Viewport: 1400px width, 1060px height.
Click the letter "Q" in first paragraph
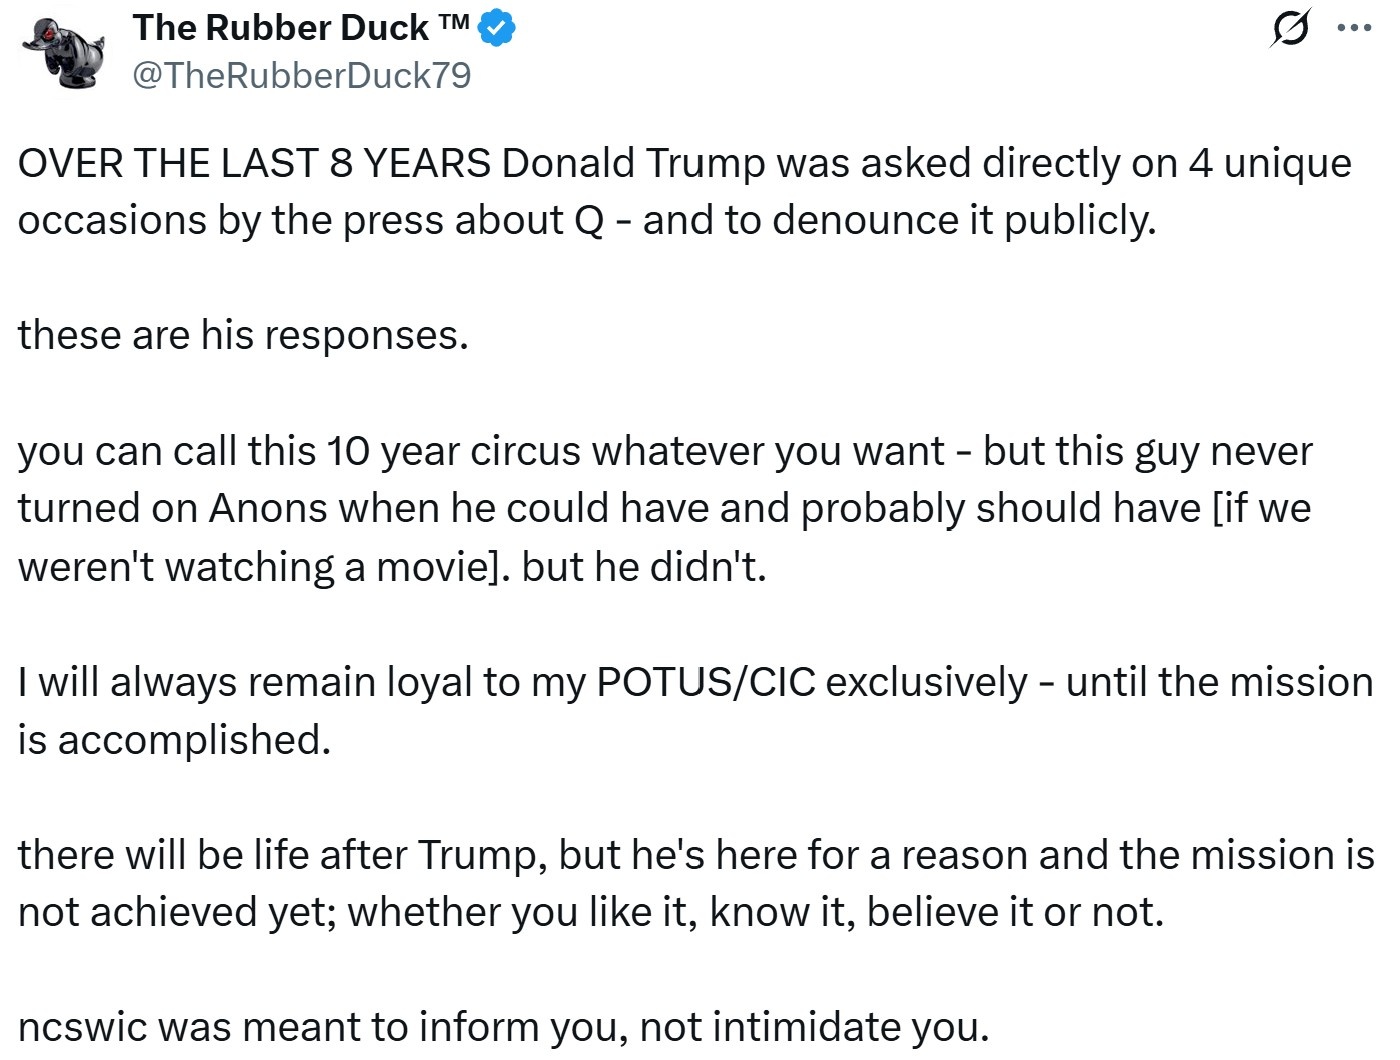tap(588, 220)
